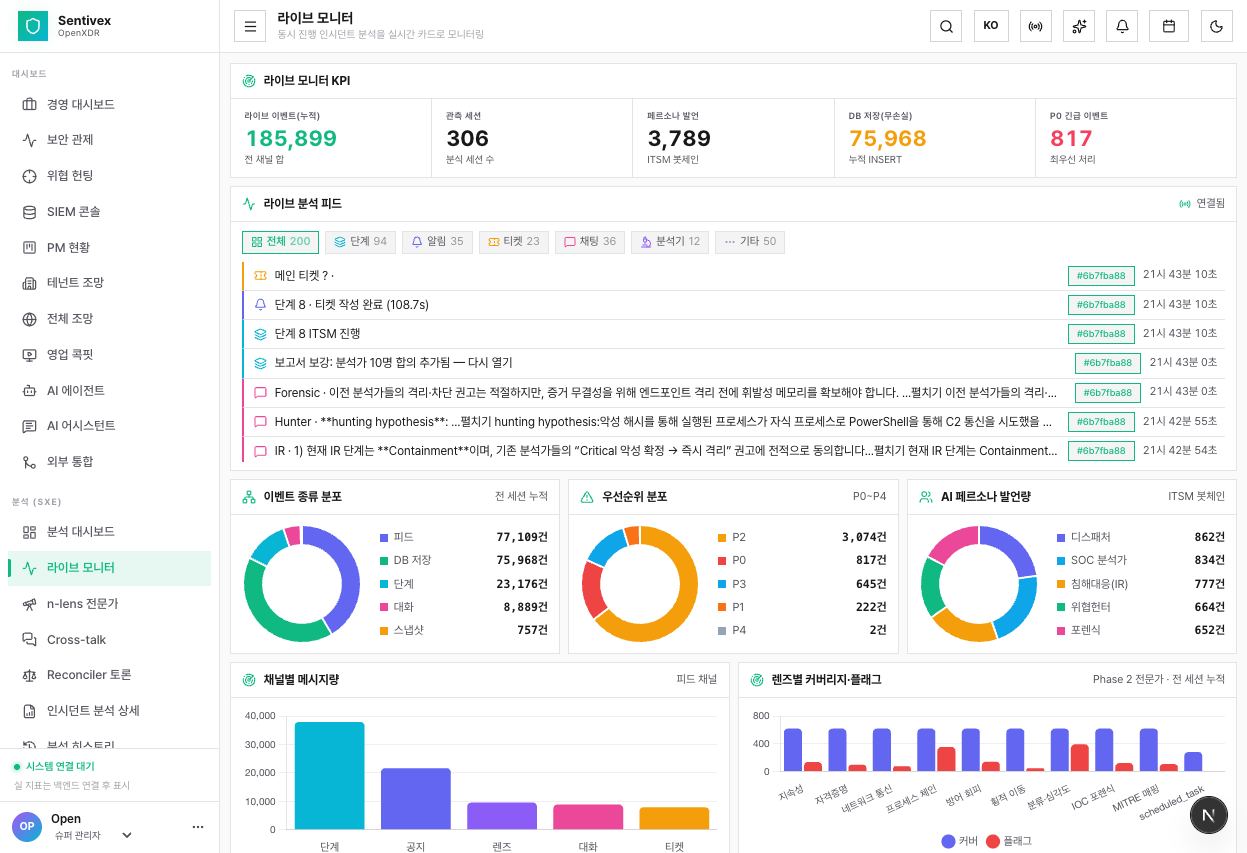The height and width of the screenshot is (853, 1247).
Task: Click the Cross-talk chat bubbles icon
Action: (x=29, y=640)
